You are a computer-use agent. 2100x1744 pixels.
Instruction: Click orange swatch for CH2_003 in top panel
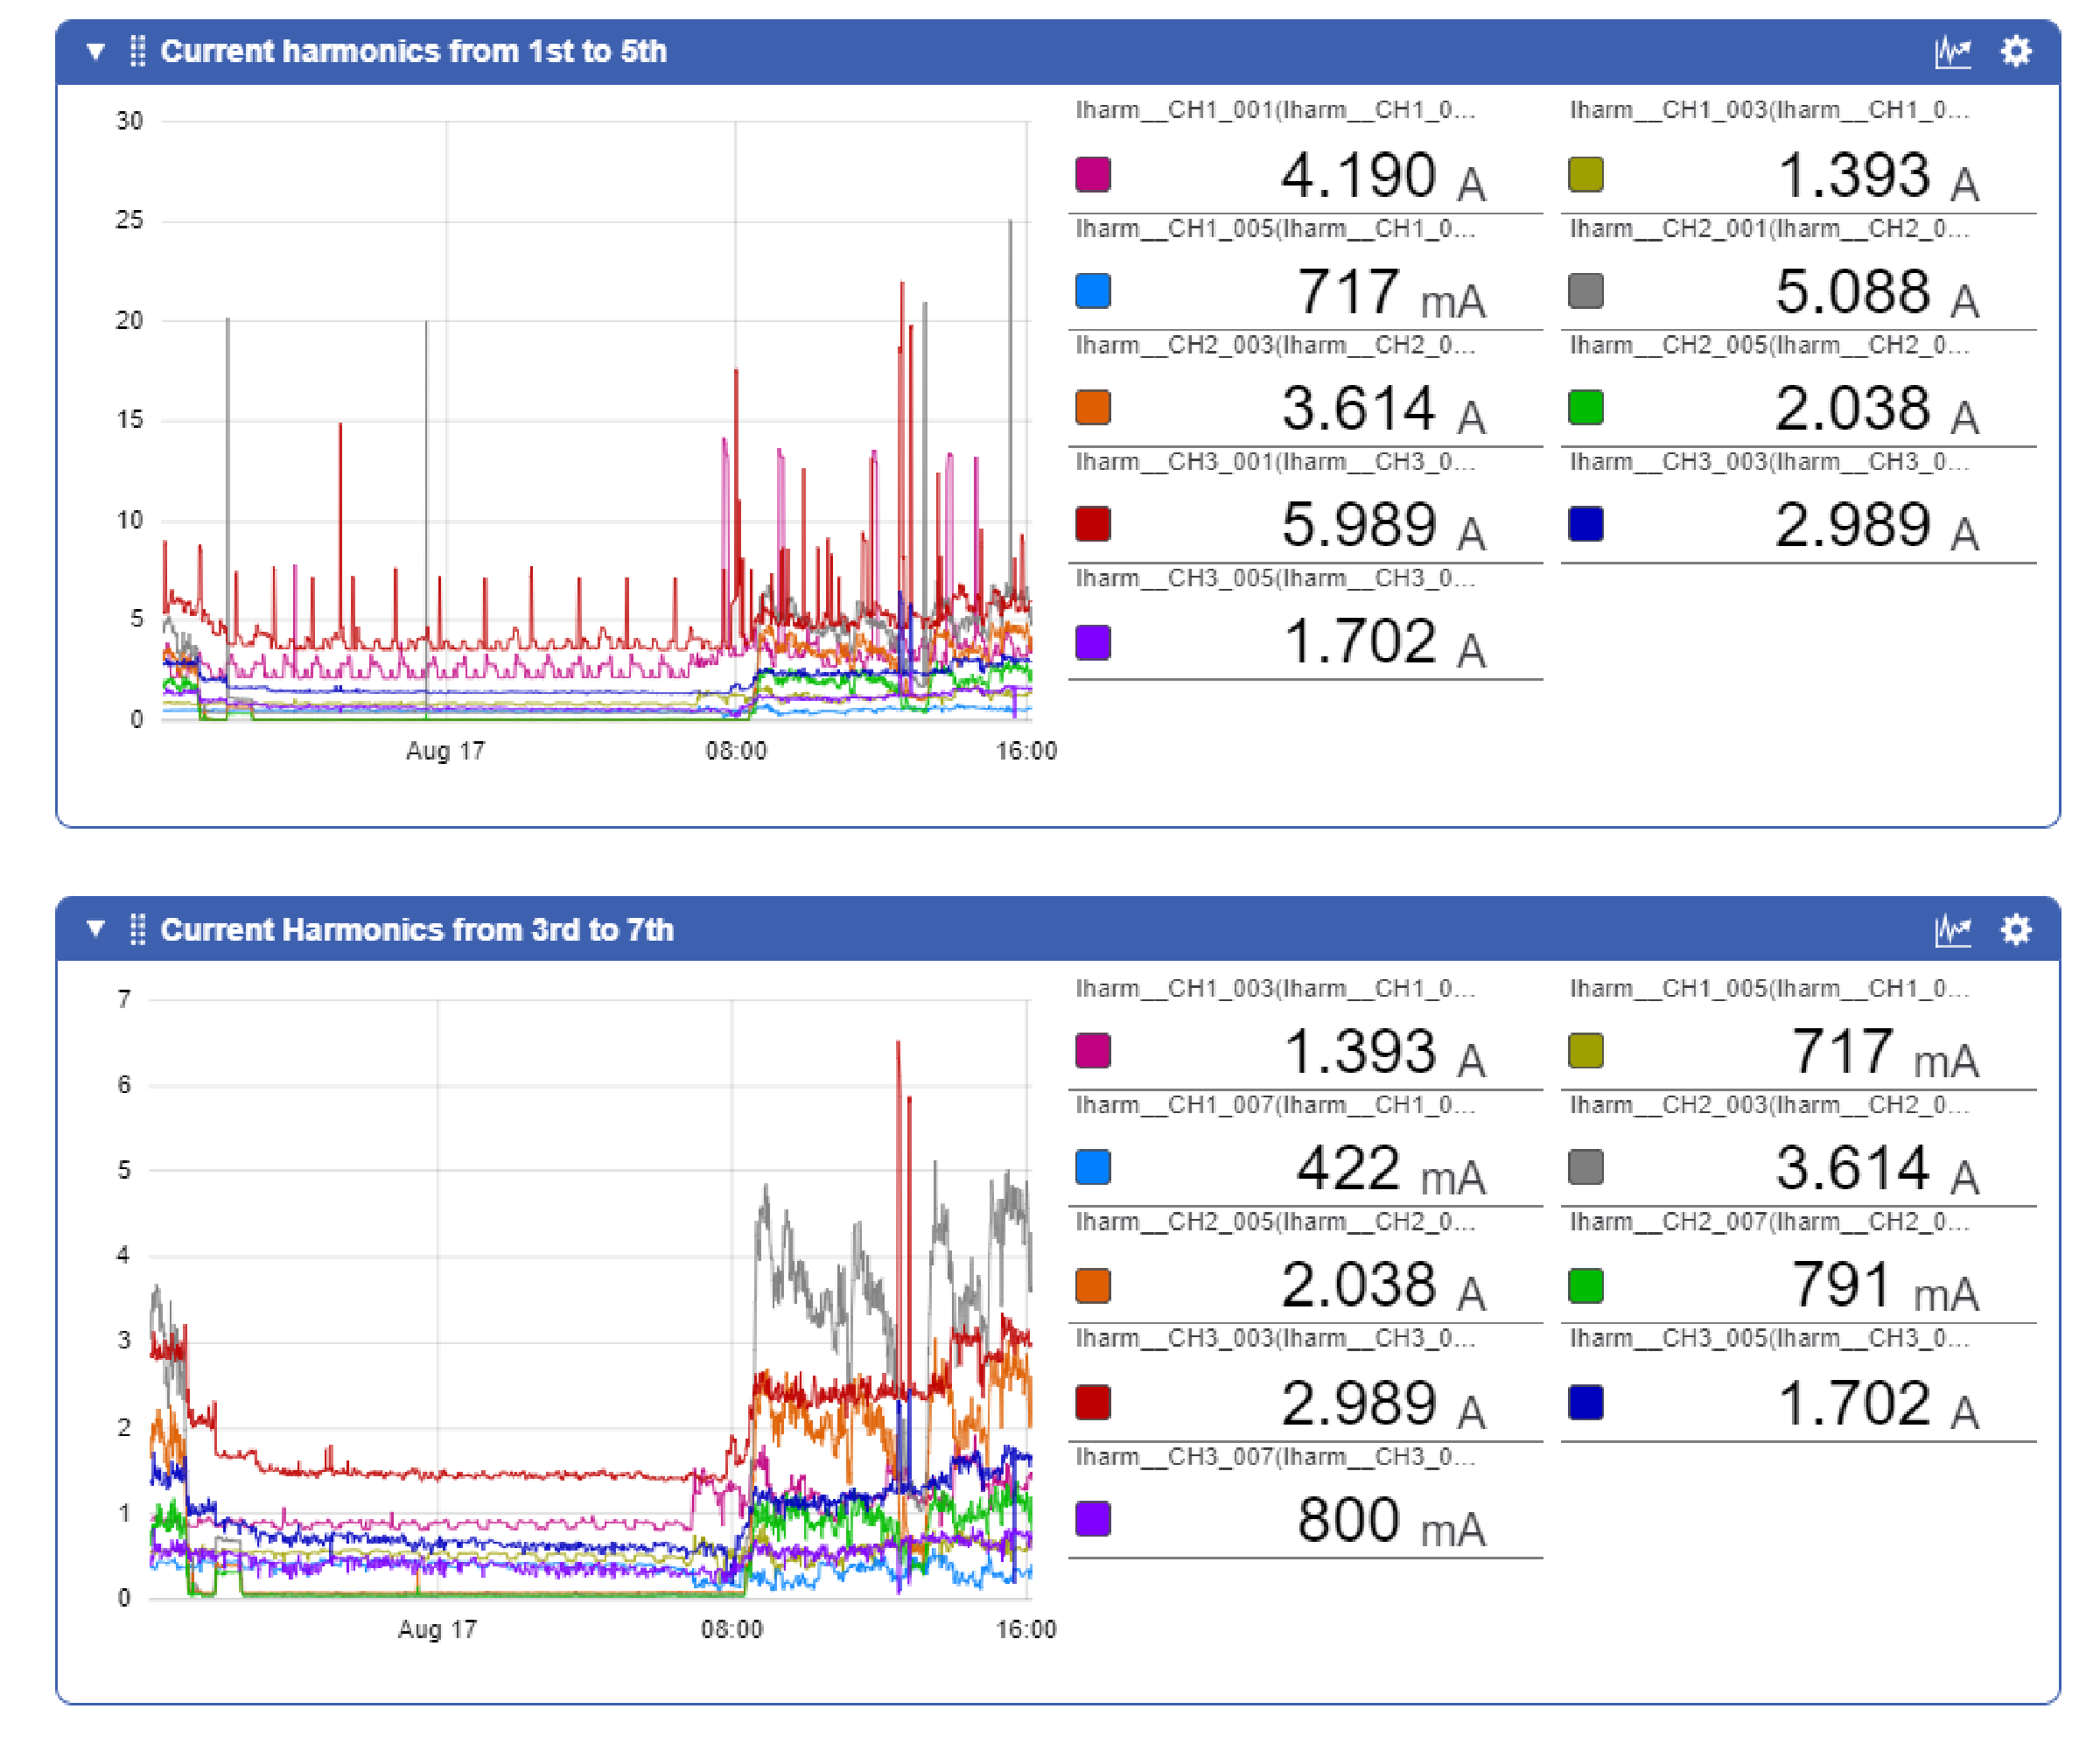tap(1093, 408)
